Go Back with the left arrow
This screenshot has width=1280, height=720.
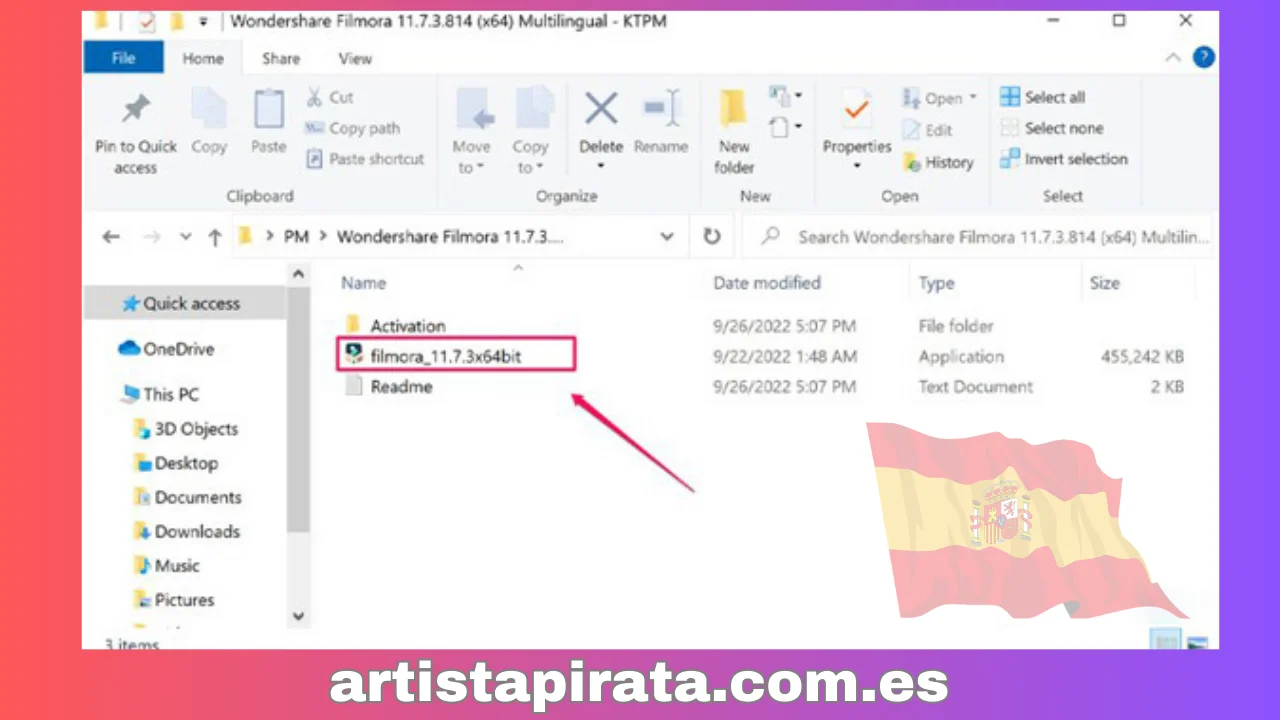tap(111, 237)
